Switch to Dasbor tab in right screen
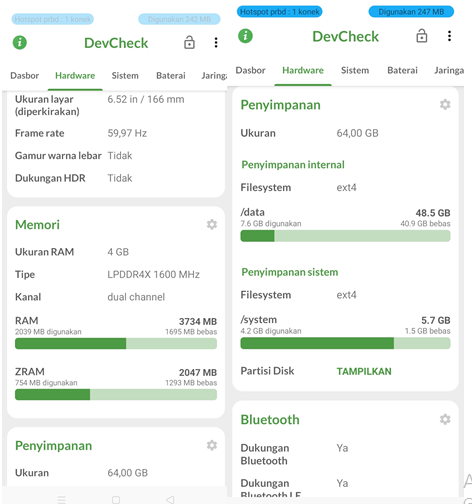This screenshot has width=472, height=504. 250,70
